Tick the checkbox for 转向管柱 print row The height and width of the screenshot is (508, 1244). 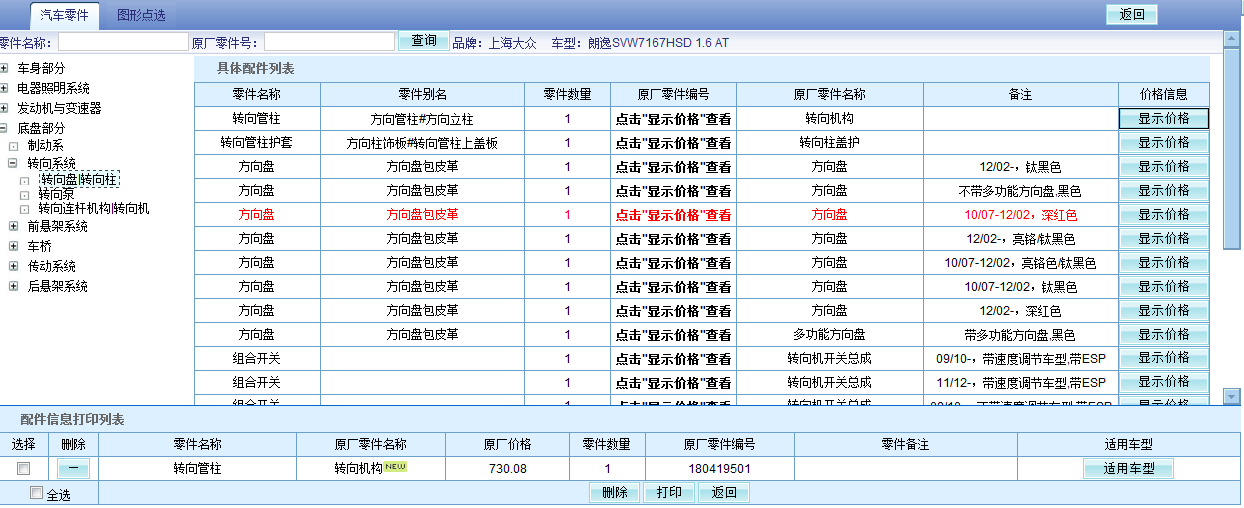(24, 468)
